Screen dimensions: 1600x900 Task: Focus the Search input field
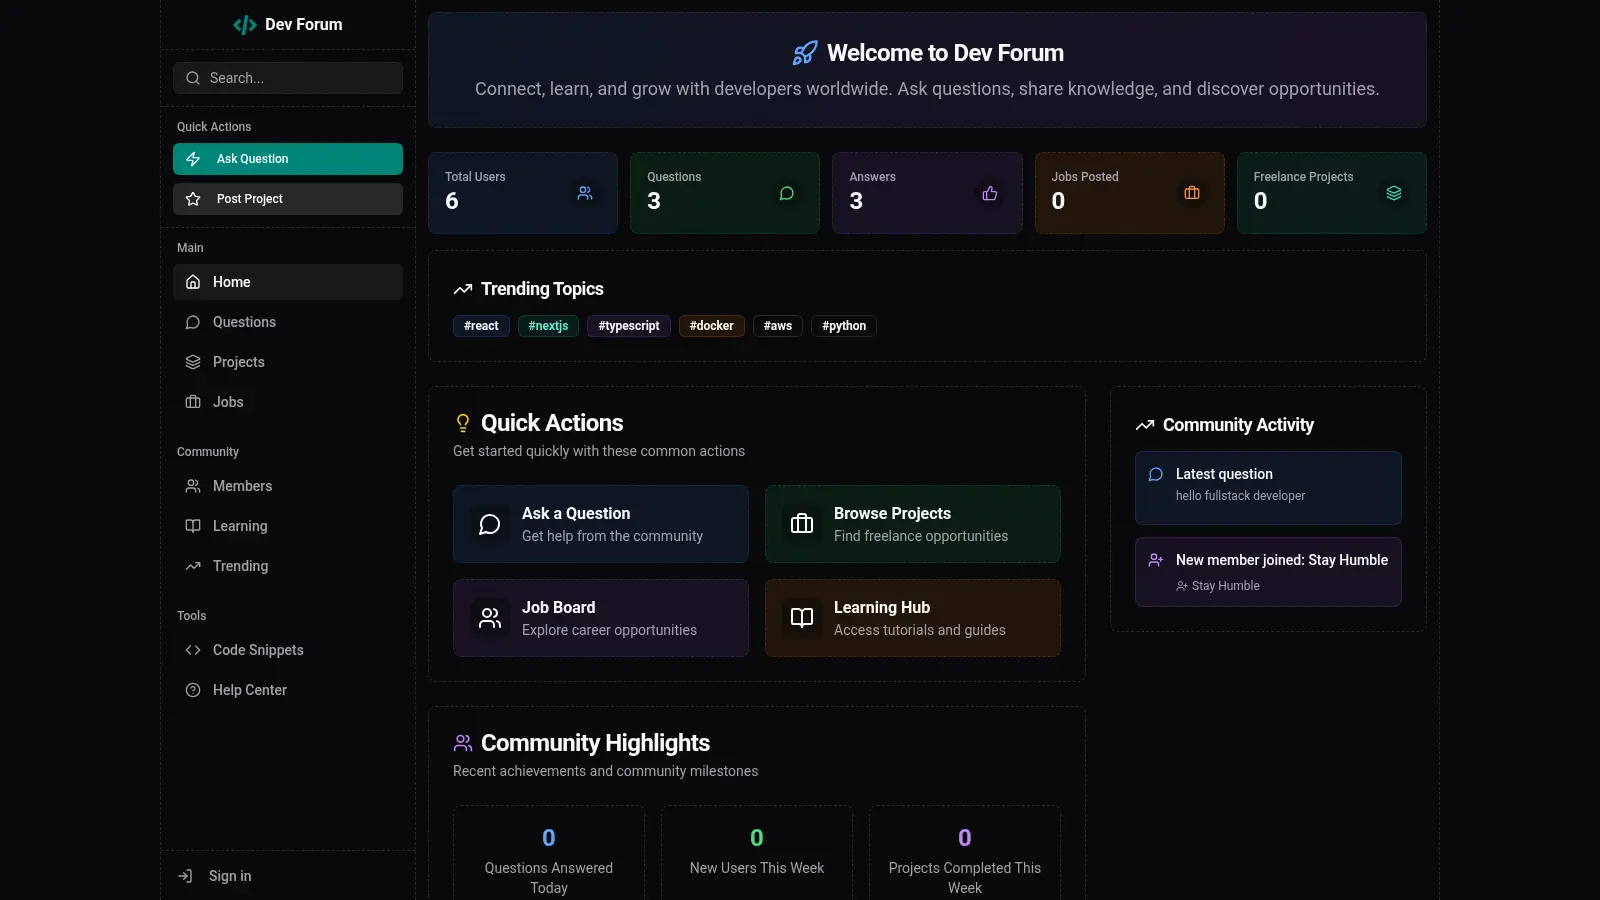[288, 78]
